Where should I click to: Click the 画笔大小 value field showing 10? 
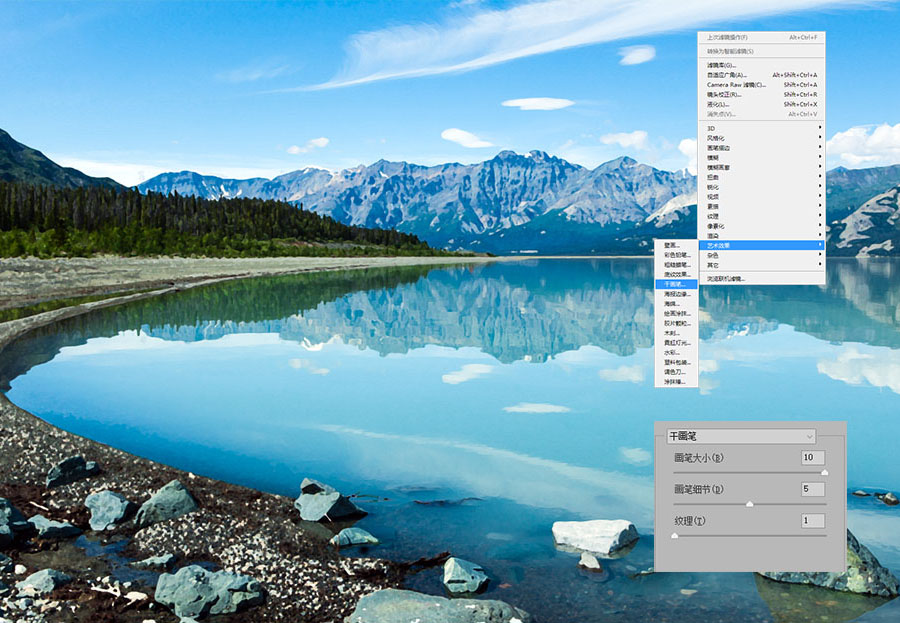813,458
